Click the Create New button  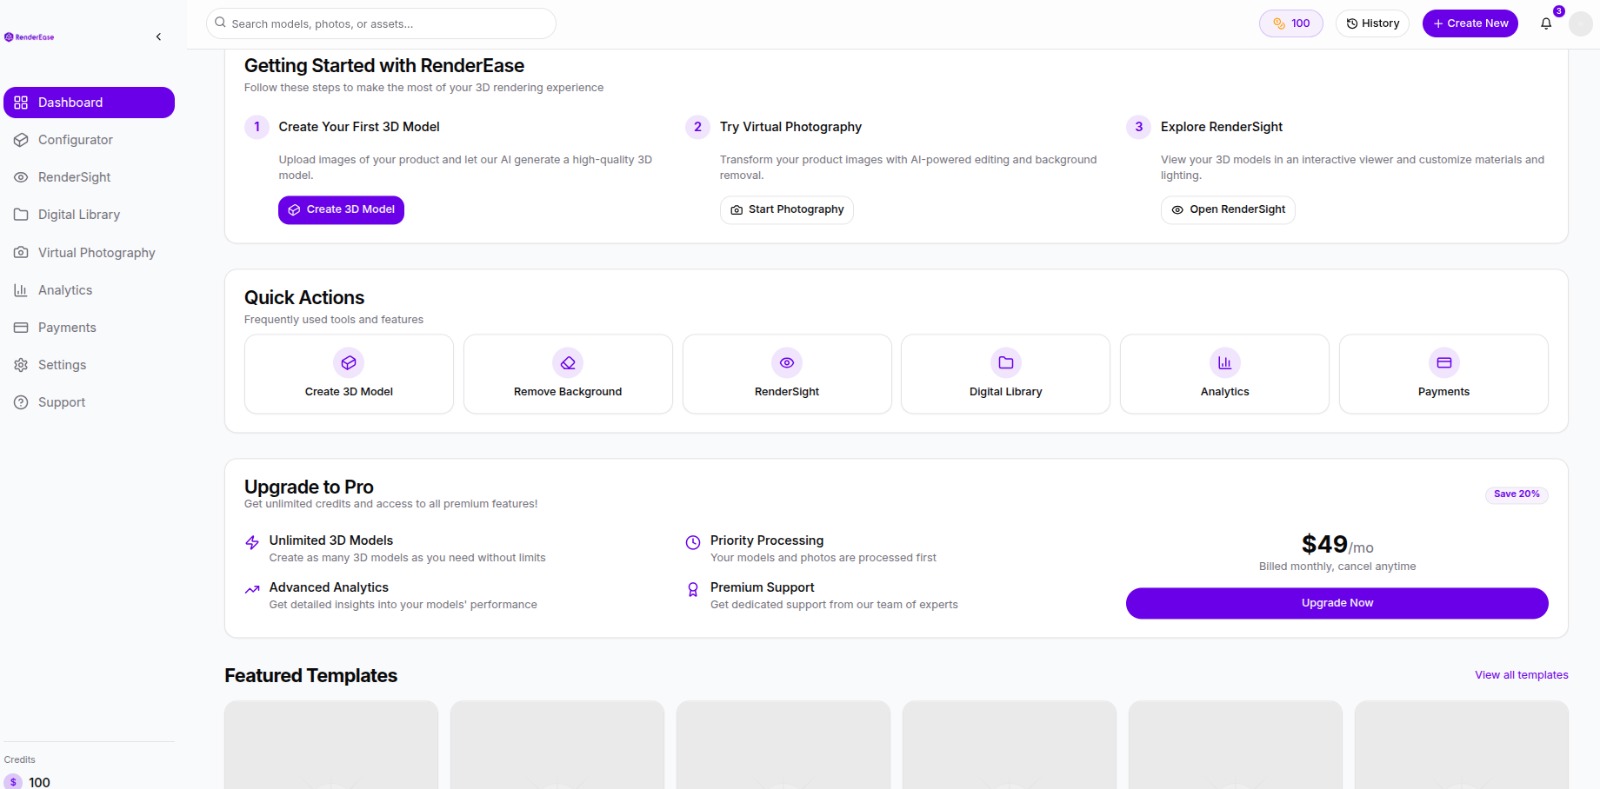(x=1470, y=23)
